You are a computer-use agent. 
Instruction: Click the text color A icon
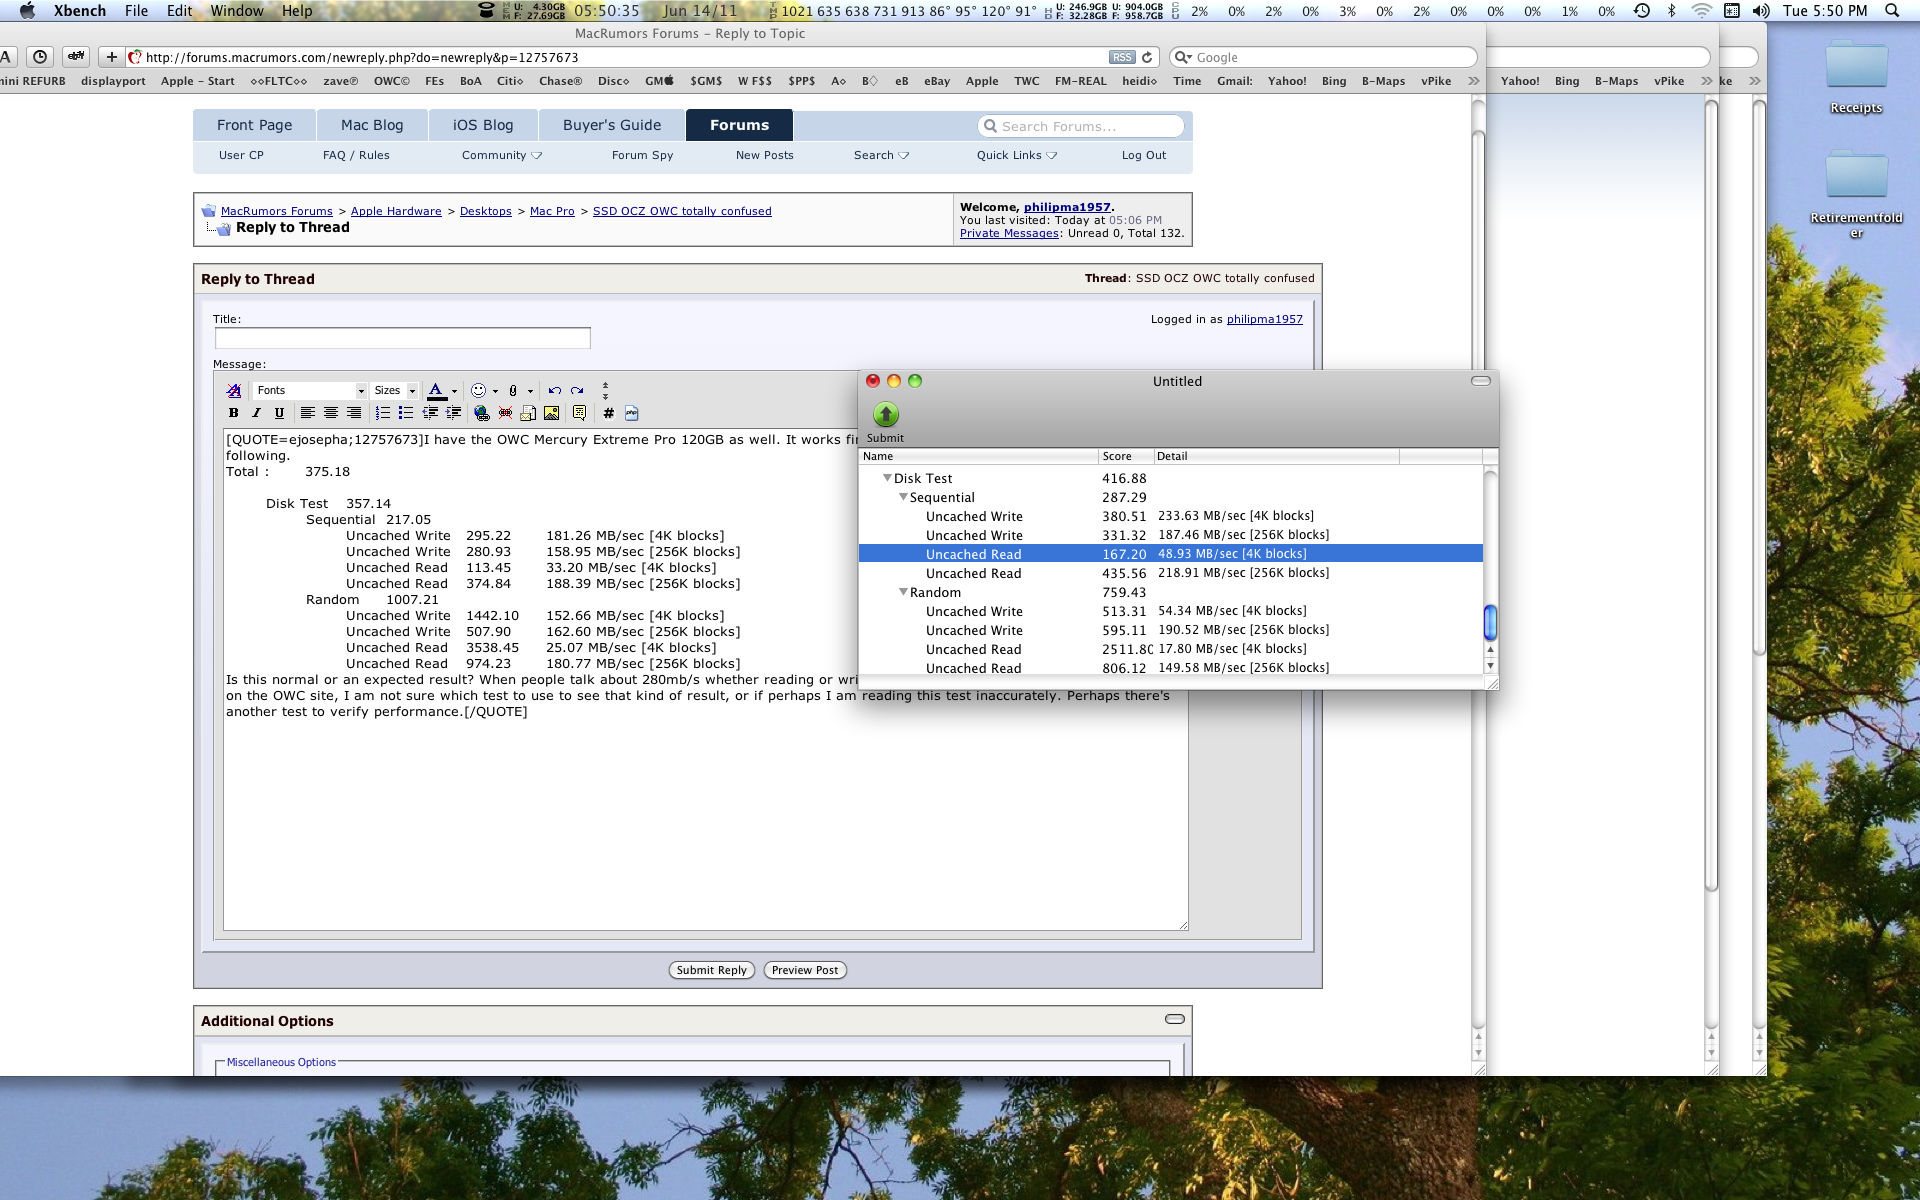pyautogui.click(x=436, y=391)
